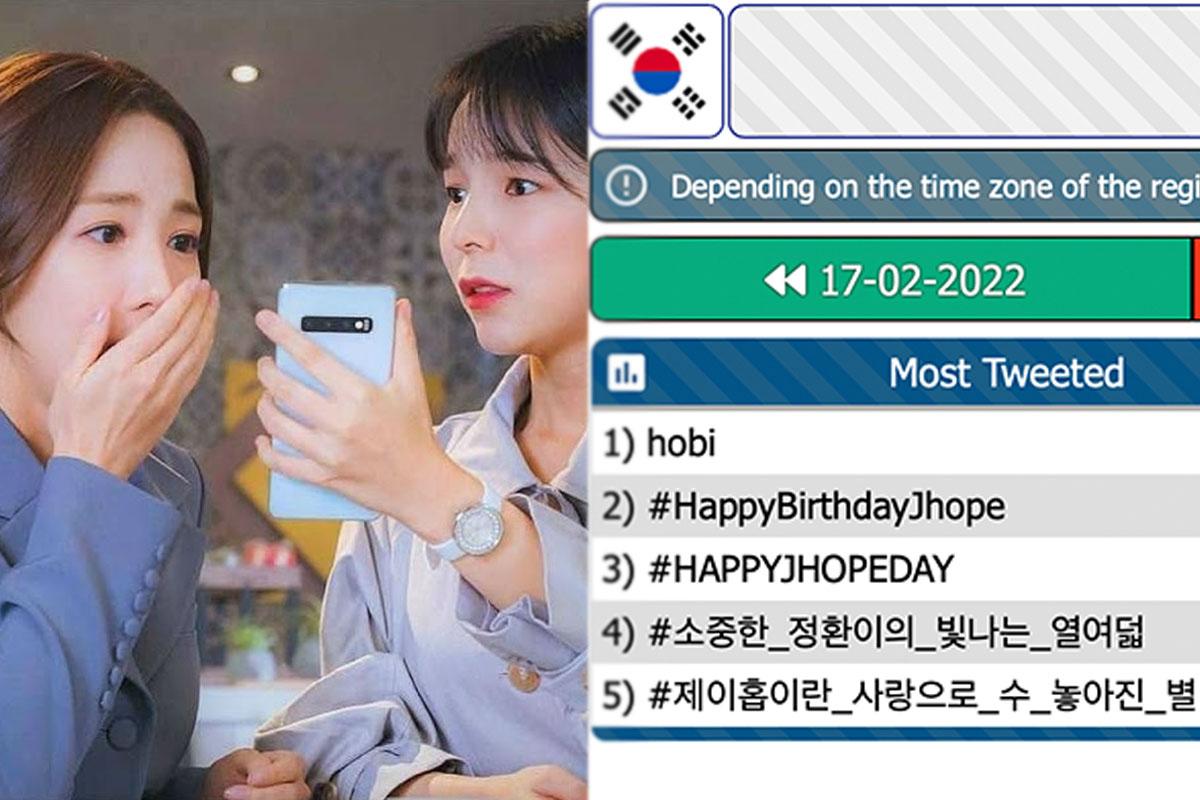This screenshot has height=800, width=1200.
Task: Click the 17-02-2022 date text
Action: tap(922, 281)
